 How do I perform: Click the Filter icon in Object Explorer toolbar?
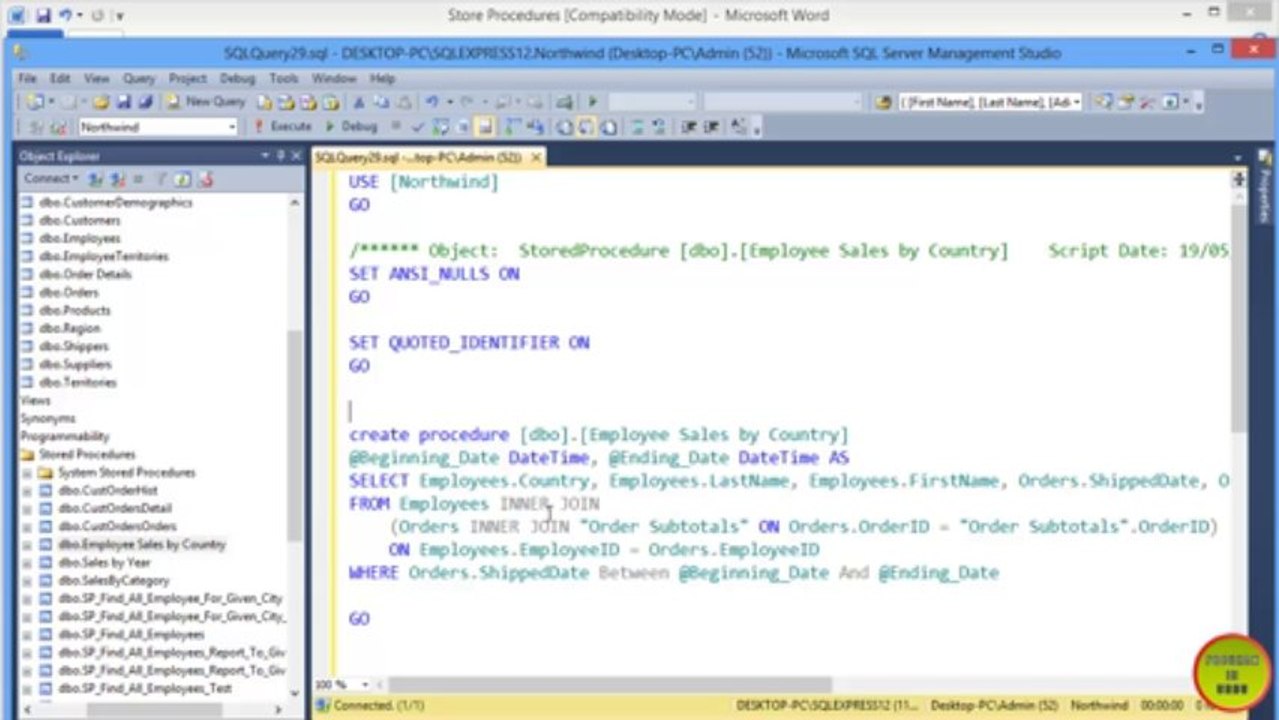click(161, 179)
